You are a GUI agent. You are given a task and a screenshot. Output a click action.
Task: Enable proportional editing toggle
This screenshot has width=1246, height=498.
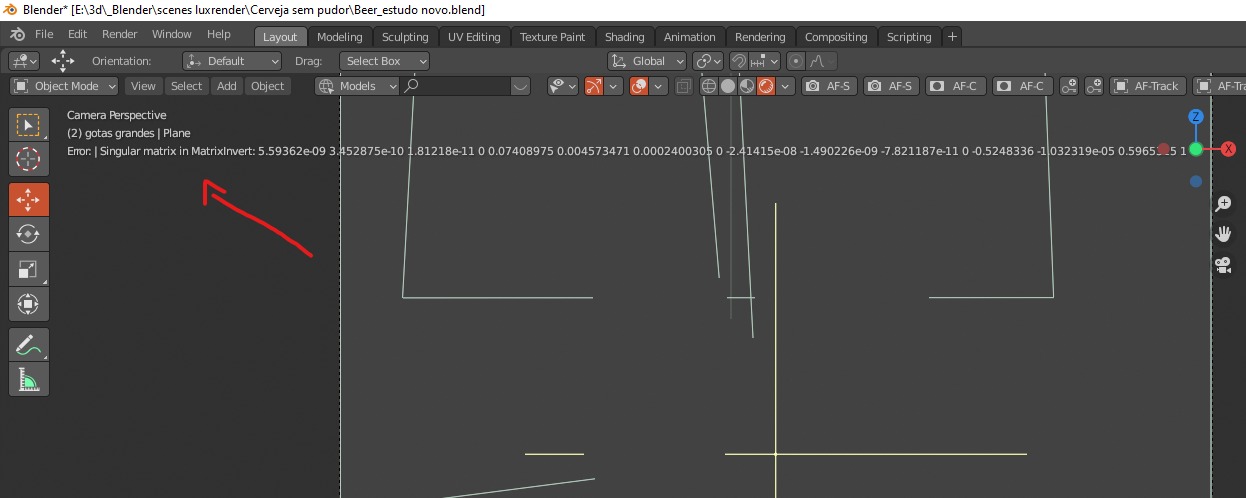795,61
